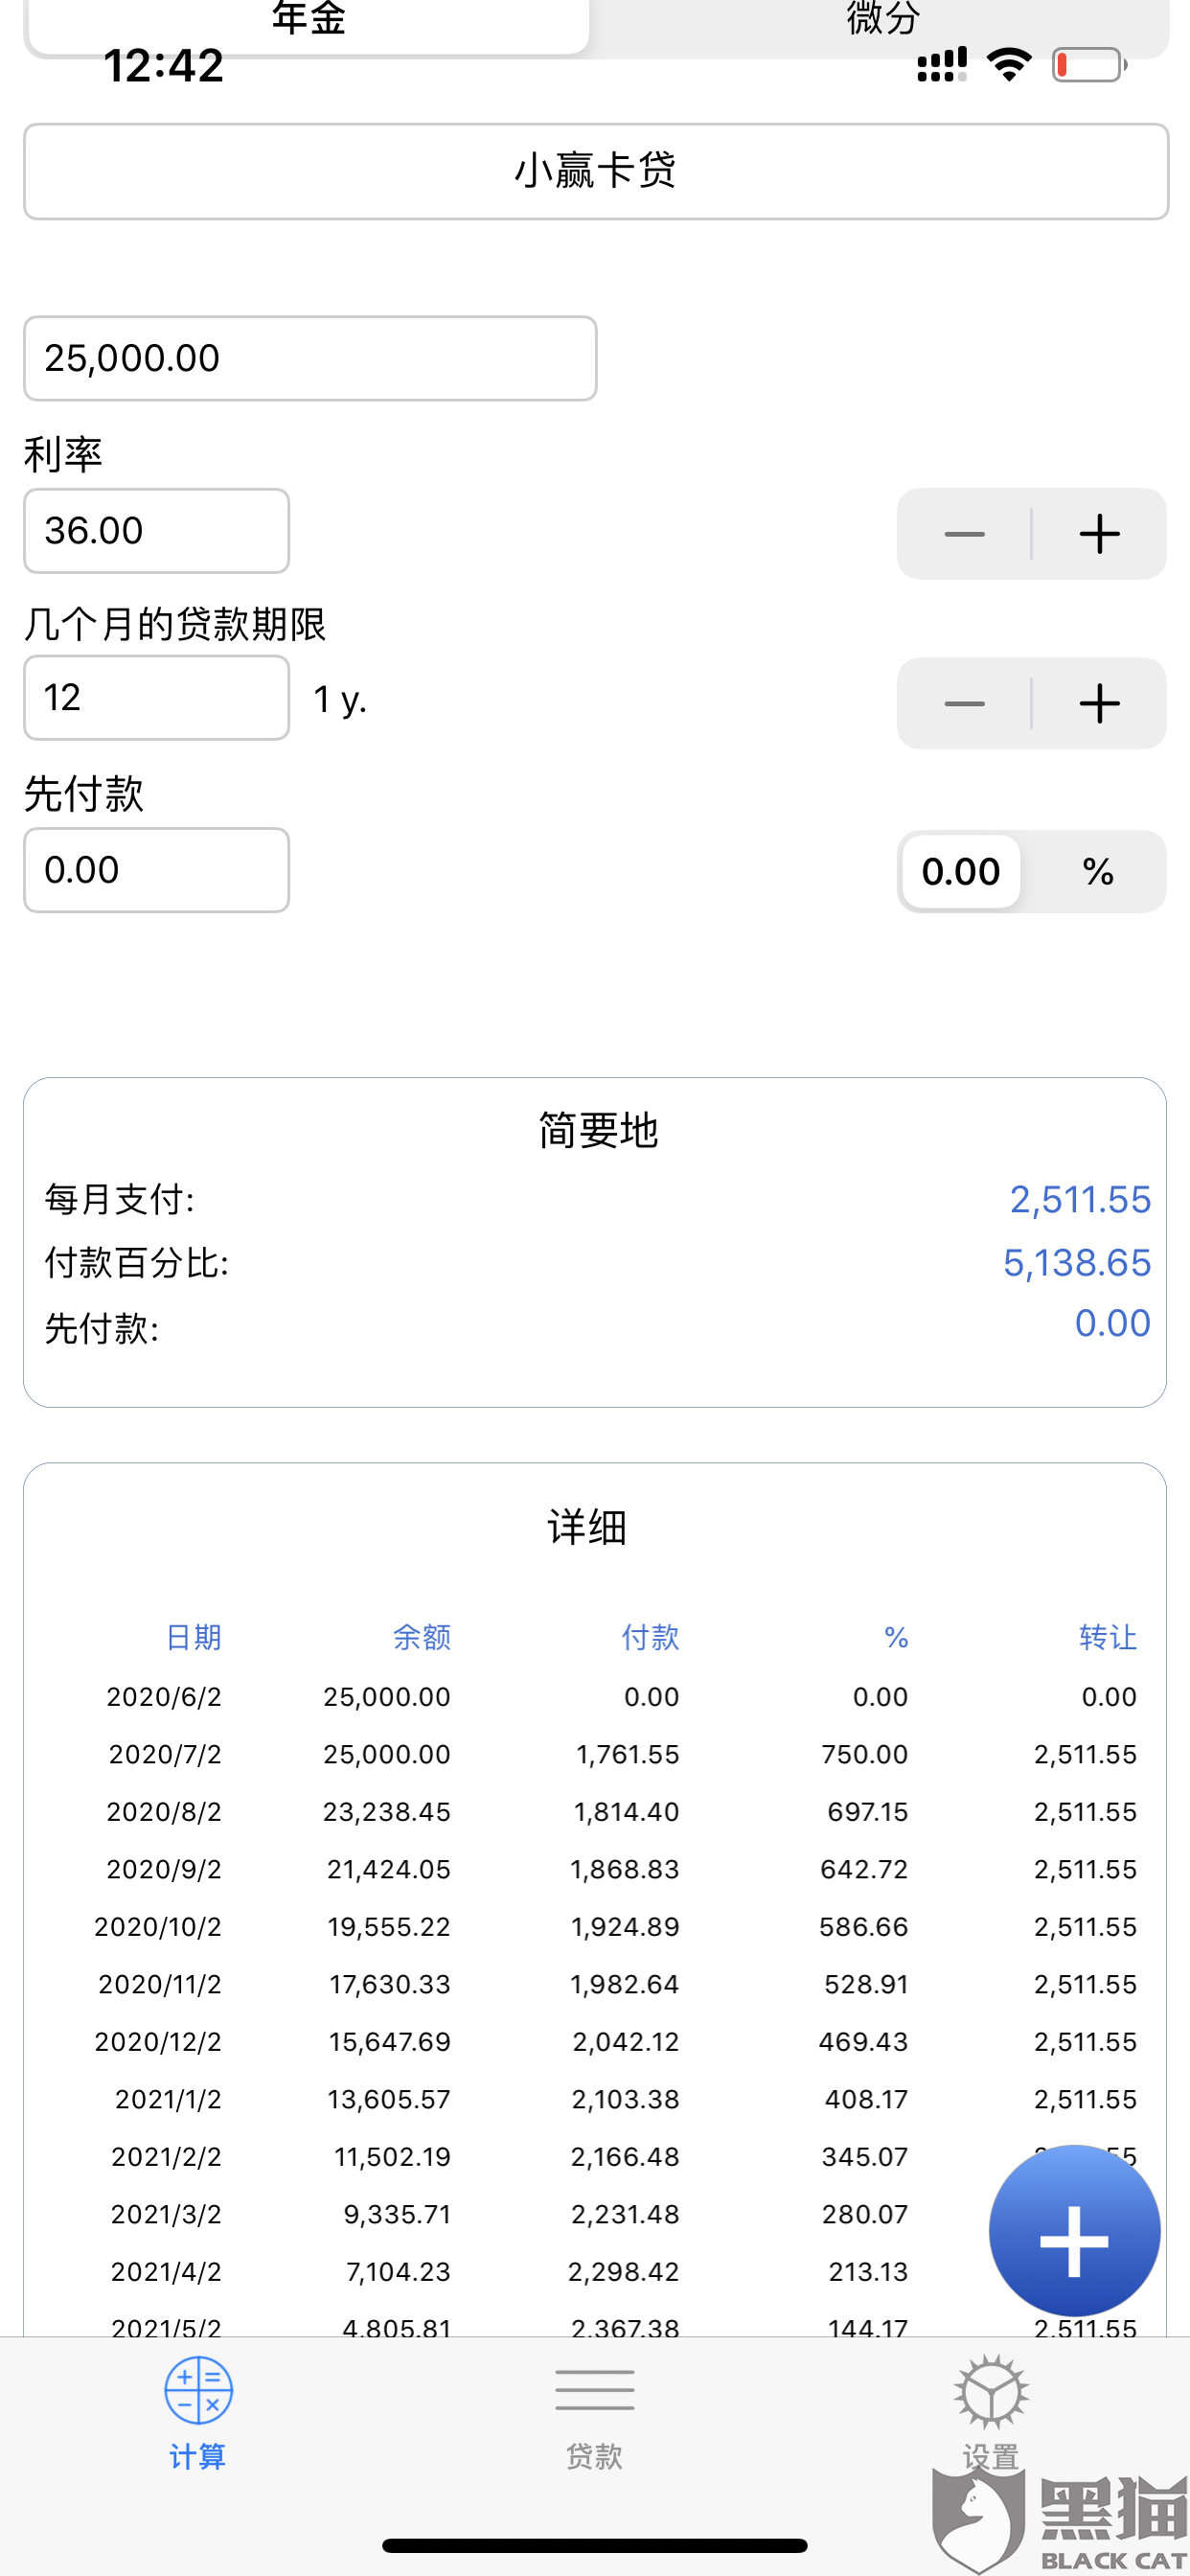The image size is (1190, 2576).
Task: Select the 2020/7/2 schedule row date
Action: pyautogui.click(x=164, y=1754)
